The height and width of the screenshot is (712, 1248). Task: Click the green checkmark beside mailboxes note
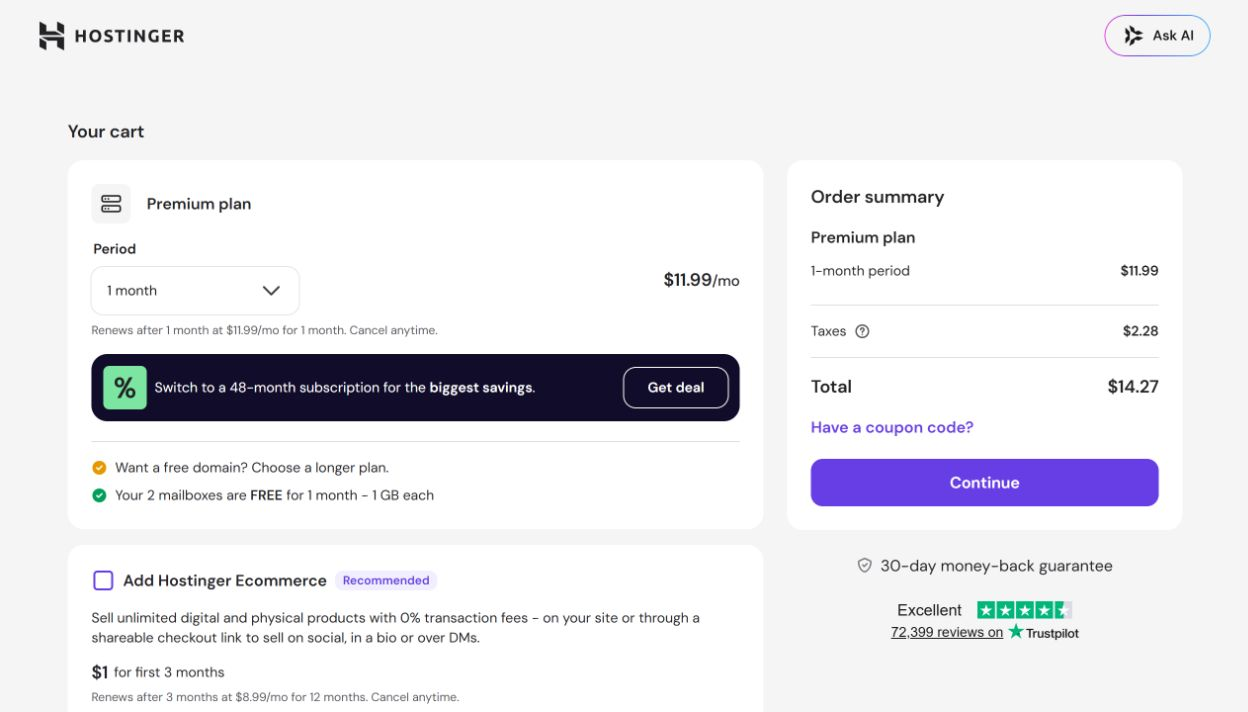(x=99, y=495)
